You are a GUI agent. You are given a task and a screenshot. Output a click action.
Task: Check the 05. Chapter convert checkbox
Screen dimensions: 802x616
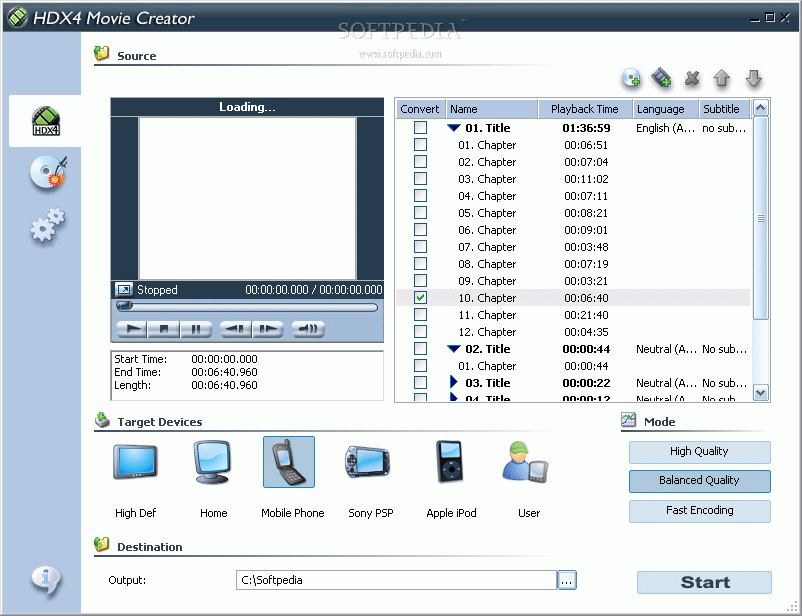pyautogui.click(x=420, y=212)
